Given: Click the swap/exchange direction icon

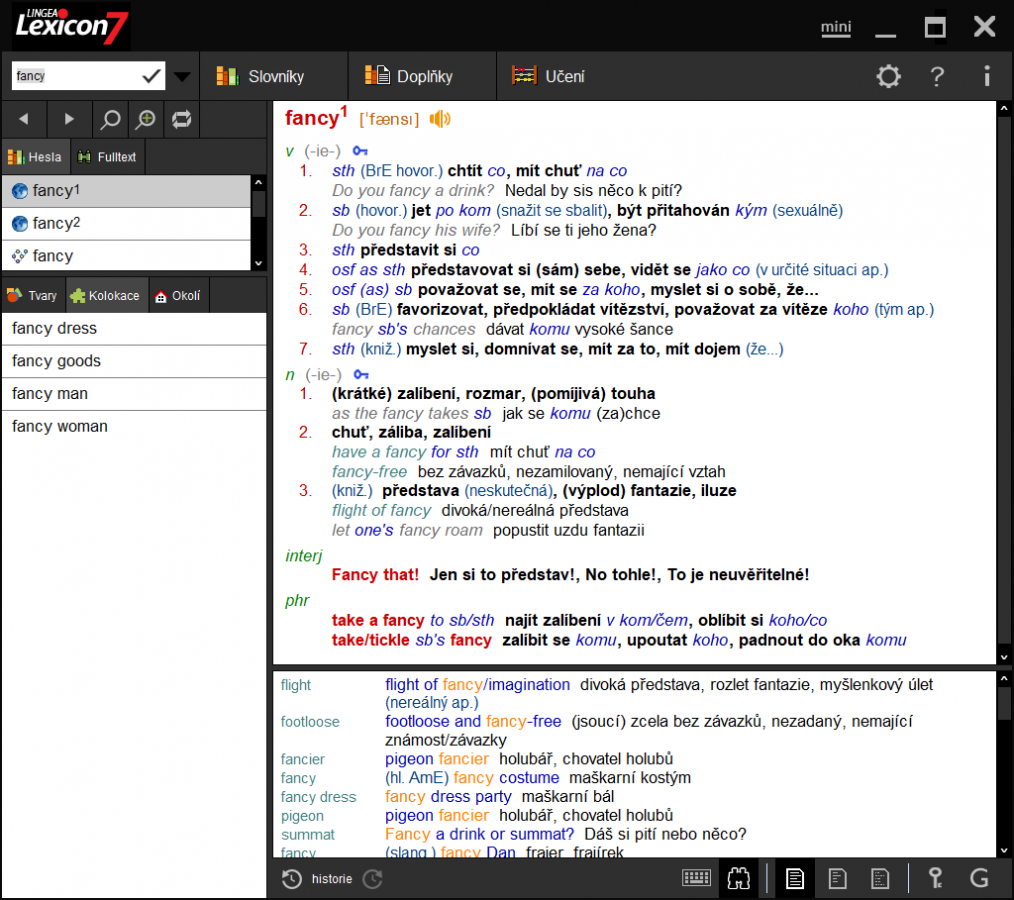Looking at the screenshot, I should 181,118.
